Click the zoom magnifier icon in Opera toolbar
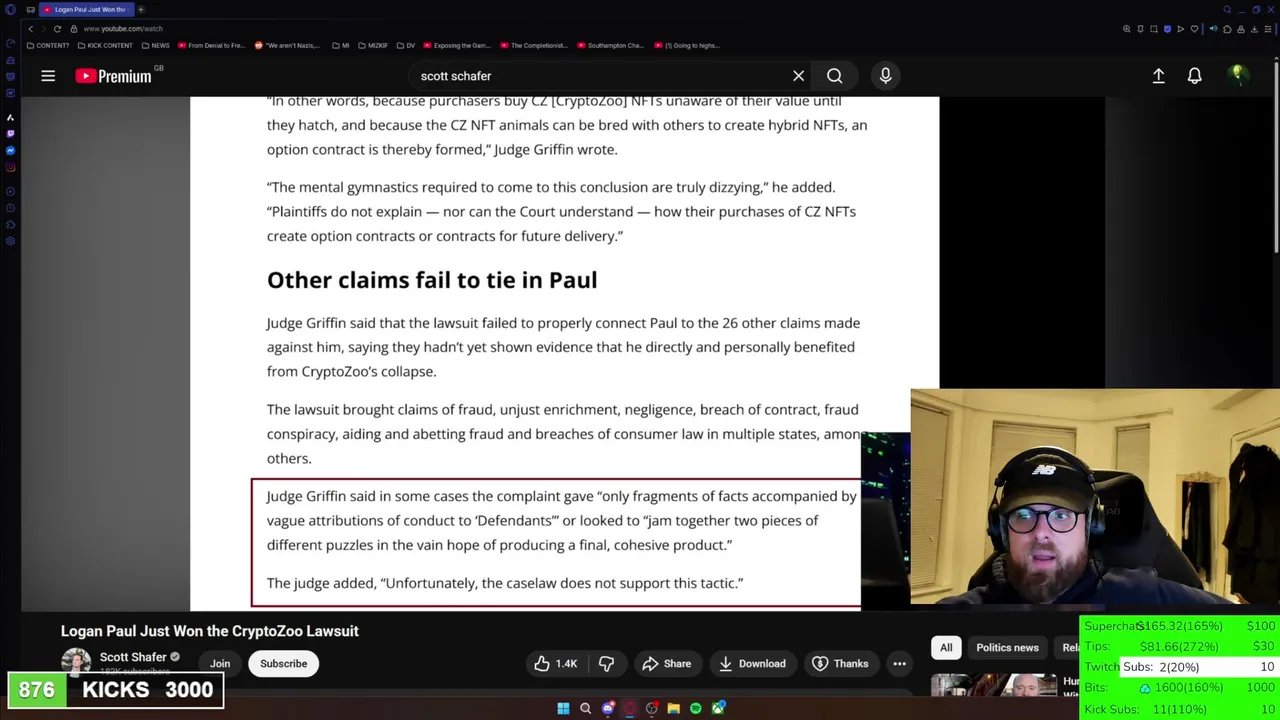 [x=1127, y=29]
